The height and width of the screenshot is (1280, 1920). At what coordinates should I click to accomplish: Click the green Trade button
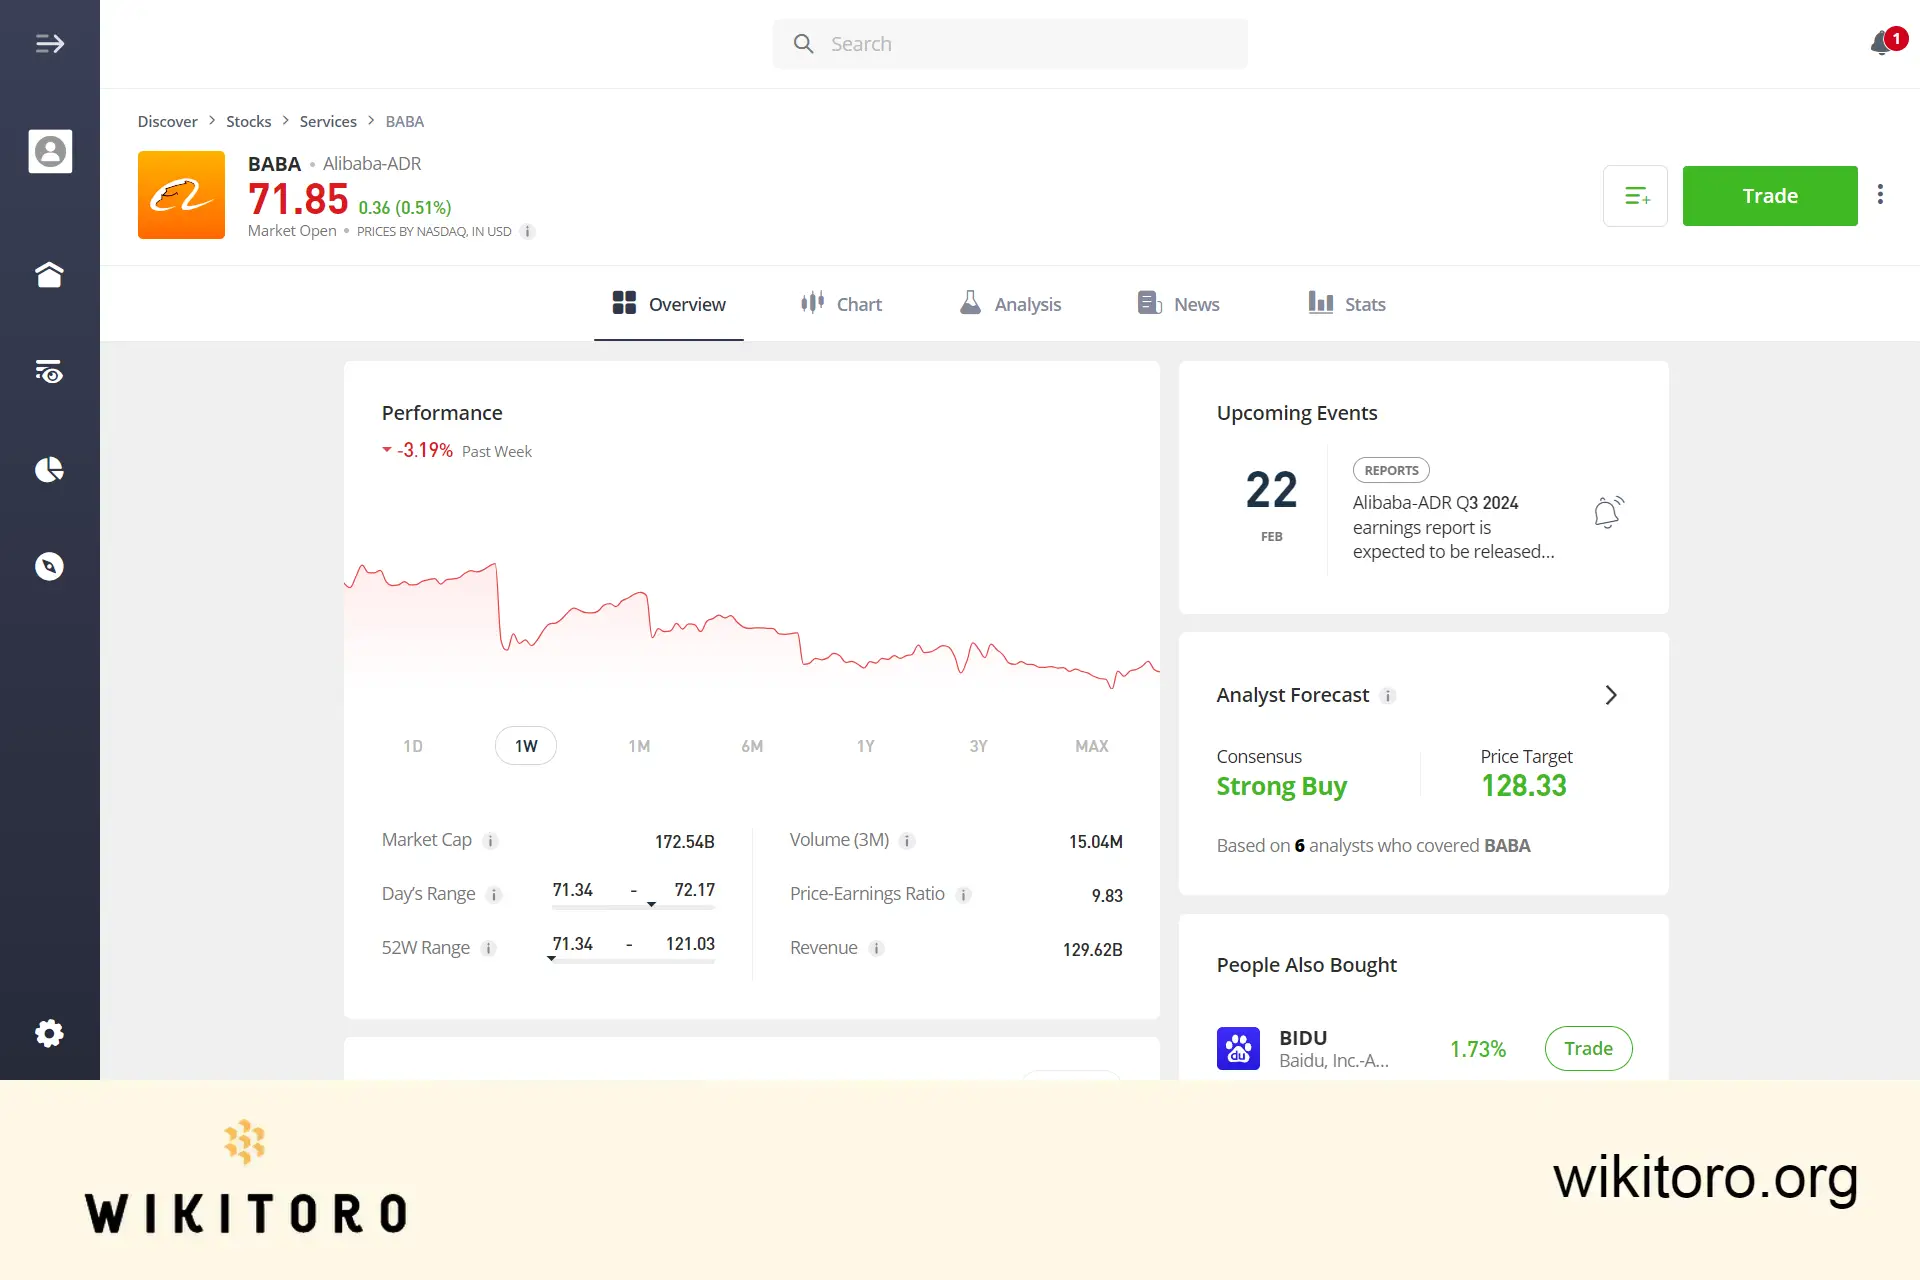click(x=1769, y=195)
